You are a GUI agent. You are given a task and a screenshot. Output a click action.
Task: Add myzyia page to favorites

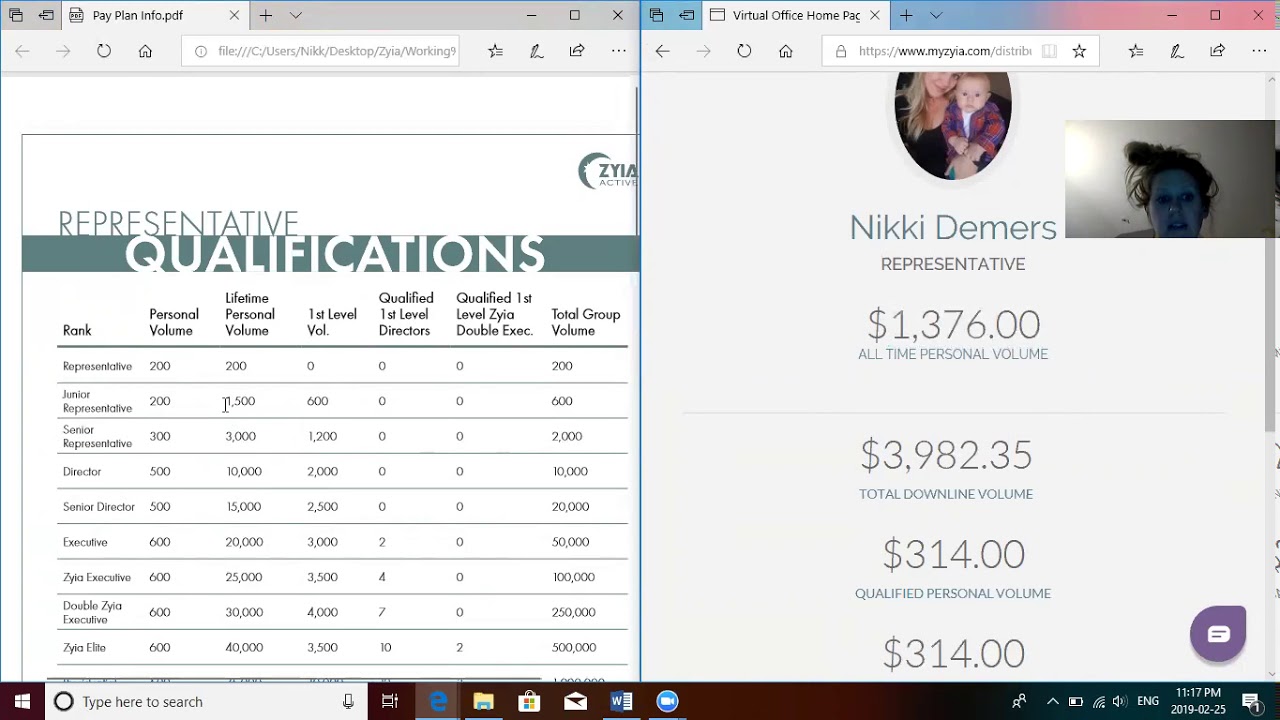[x=1079, y=51]
